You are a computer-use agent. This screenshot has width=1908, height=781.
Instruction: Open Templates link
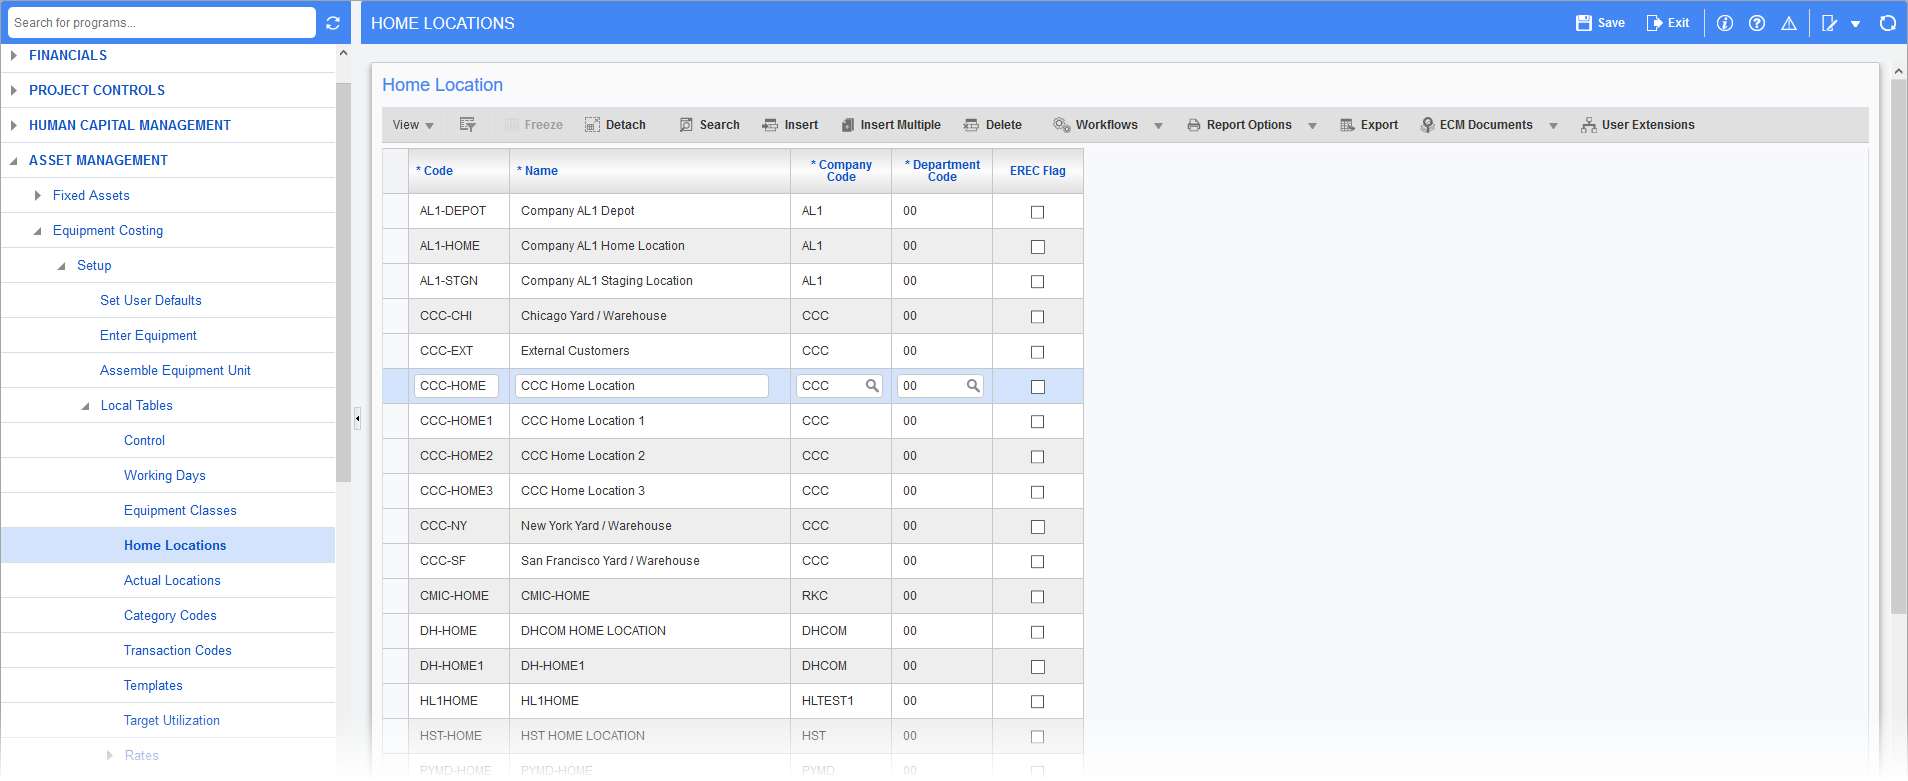(x=153, y=685)
